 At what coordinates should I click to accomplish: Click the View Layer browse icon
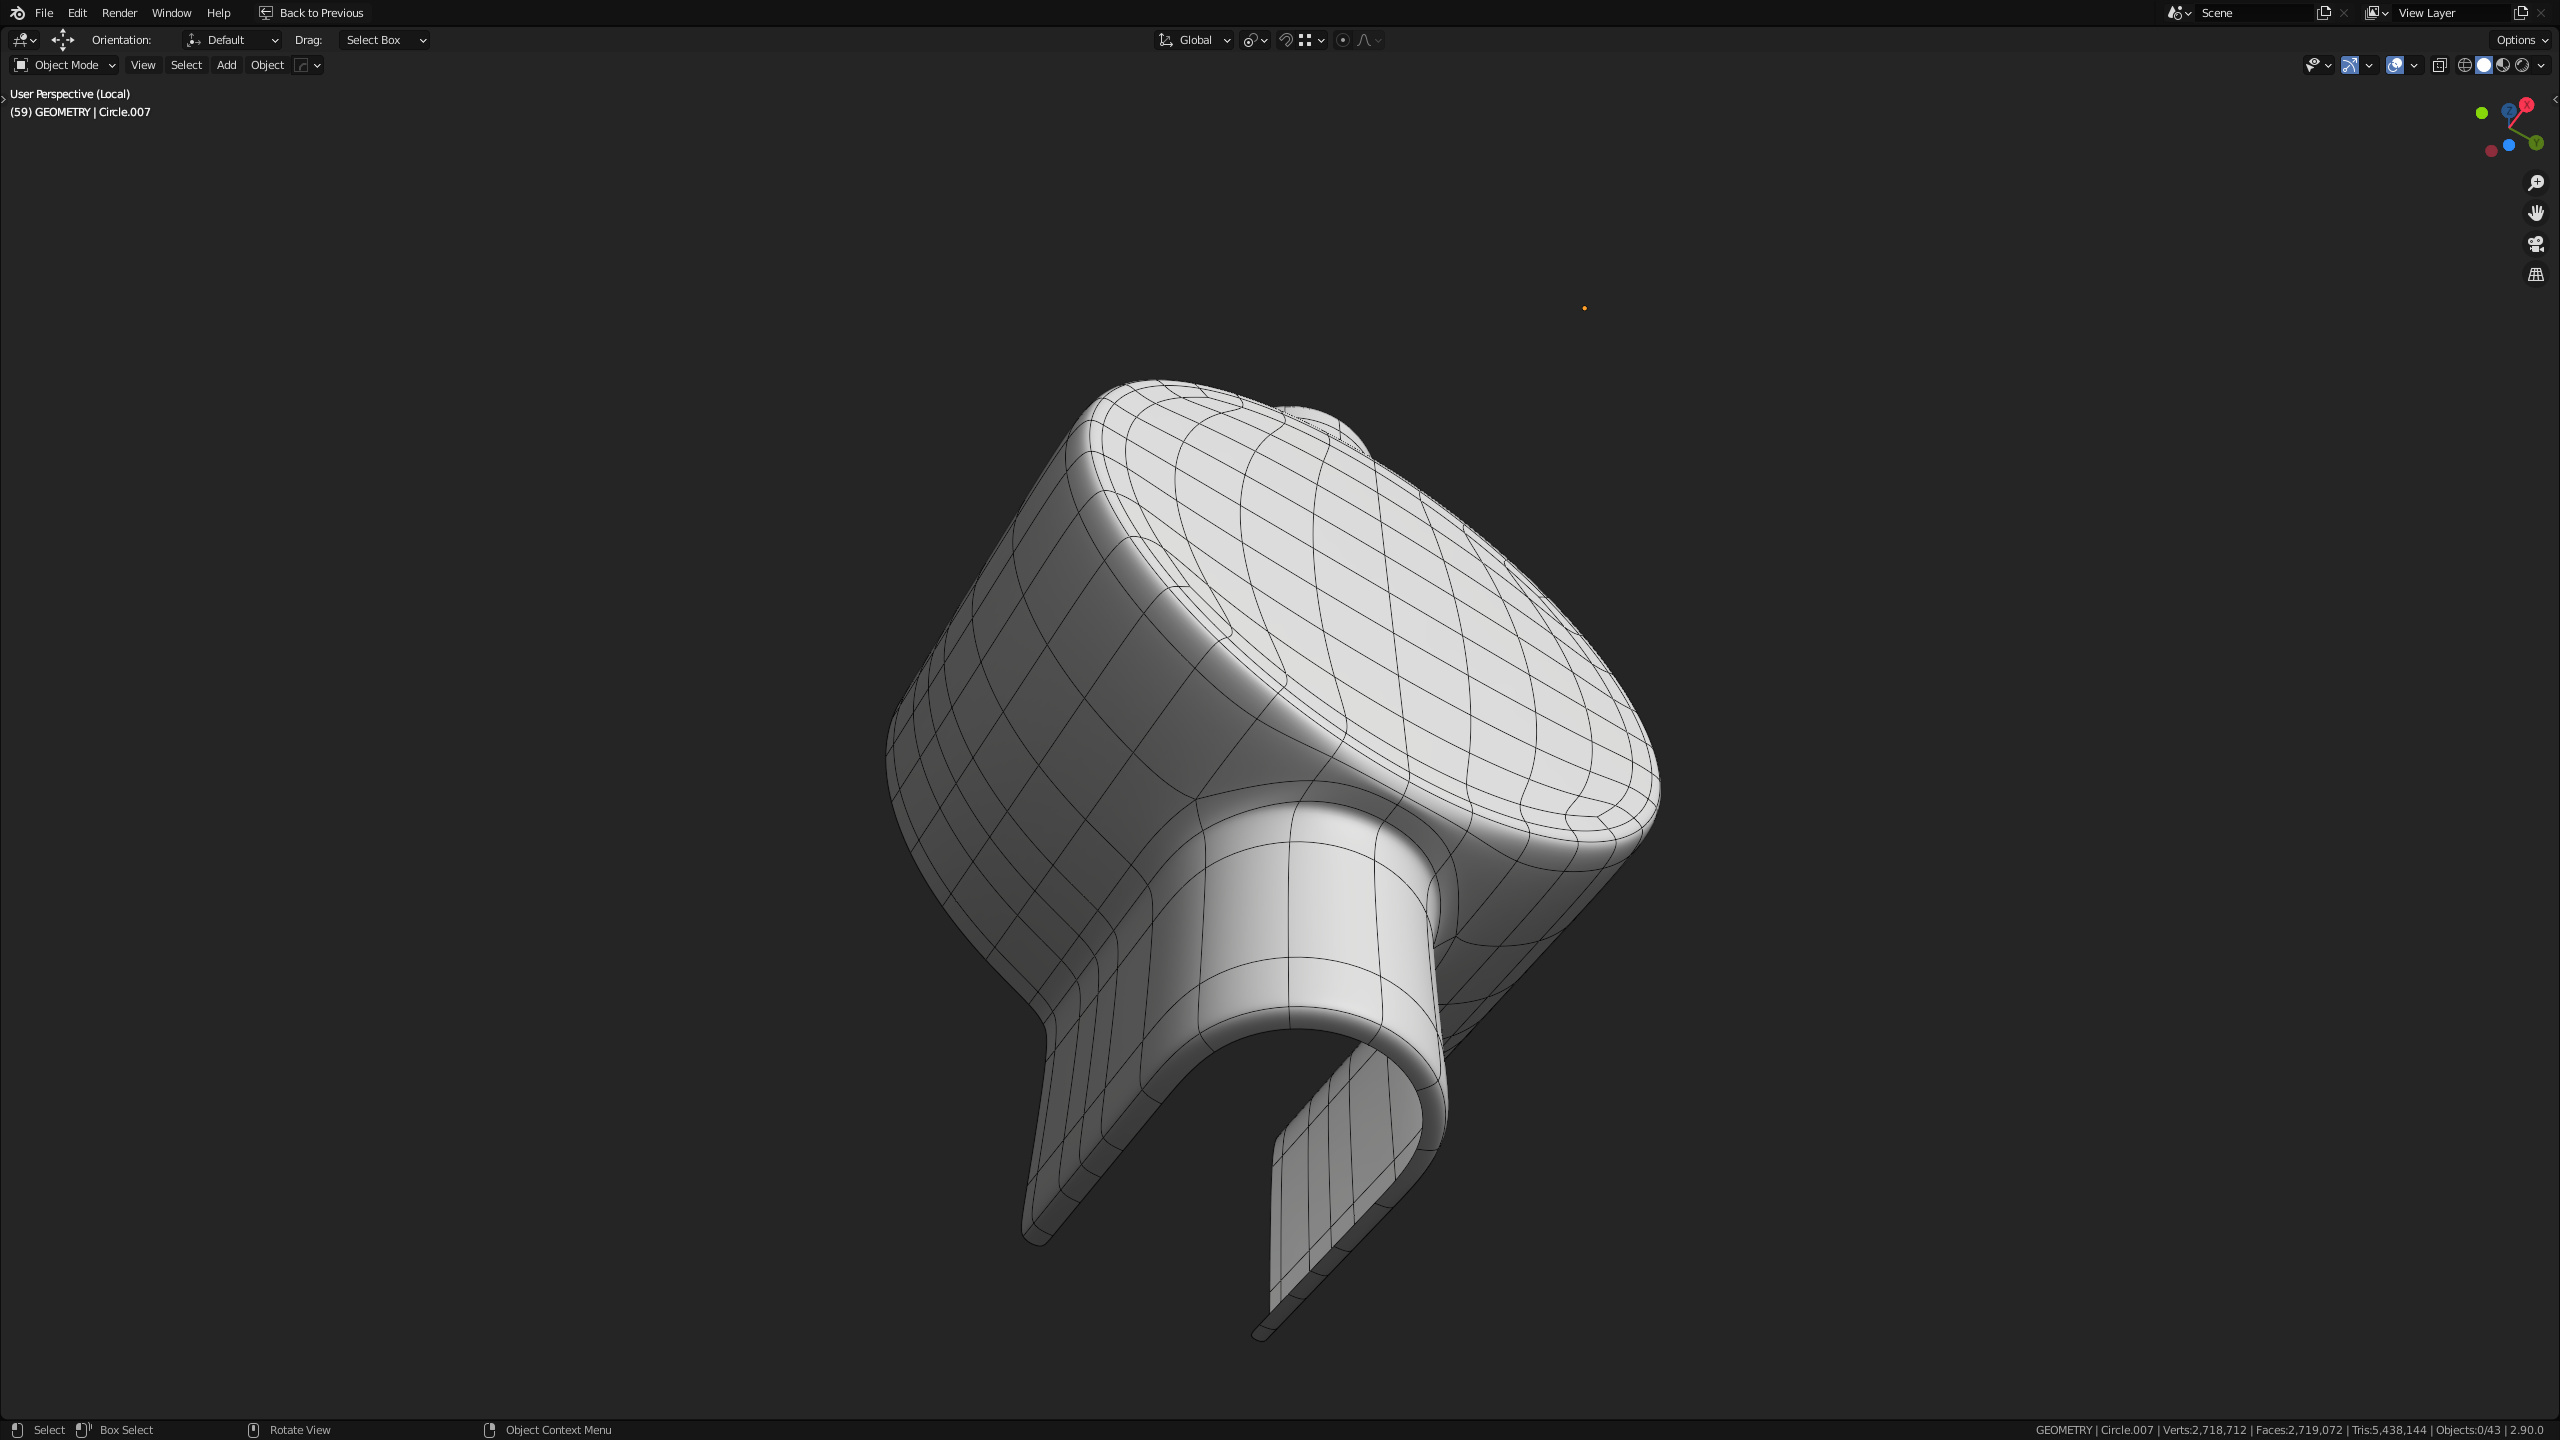(2377, 13)
